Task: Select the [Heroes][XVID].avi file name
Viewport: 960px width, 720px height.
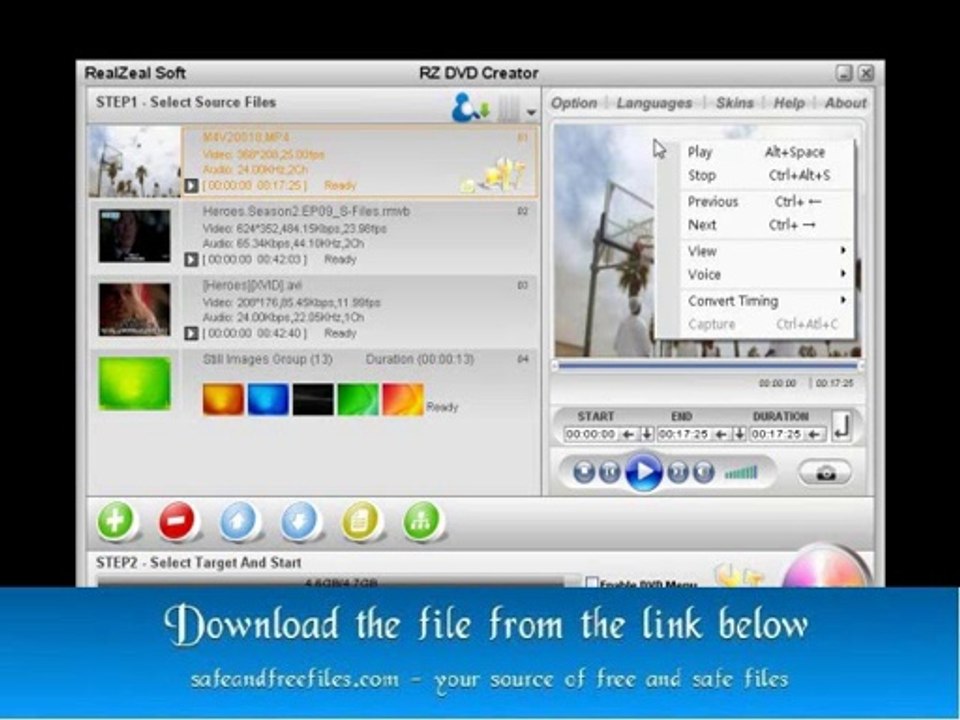Action: 252,285
